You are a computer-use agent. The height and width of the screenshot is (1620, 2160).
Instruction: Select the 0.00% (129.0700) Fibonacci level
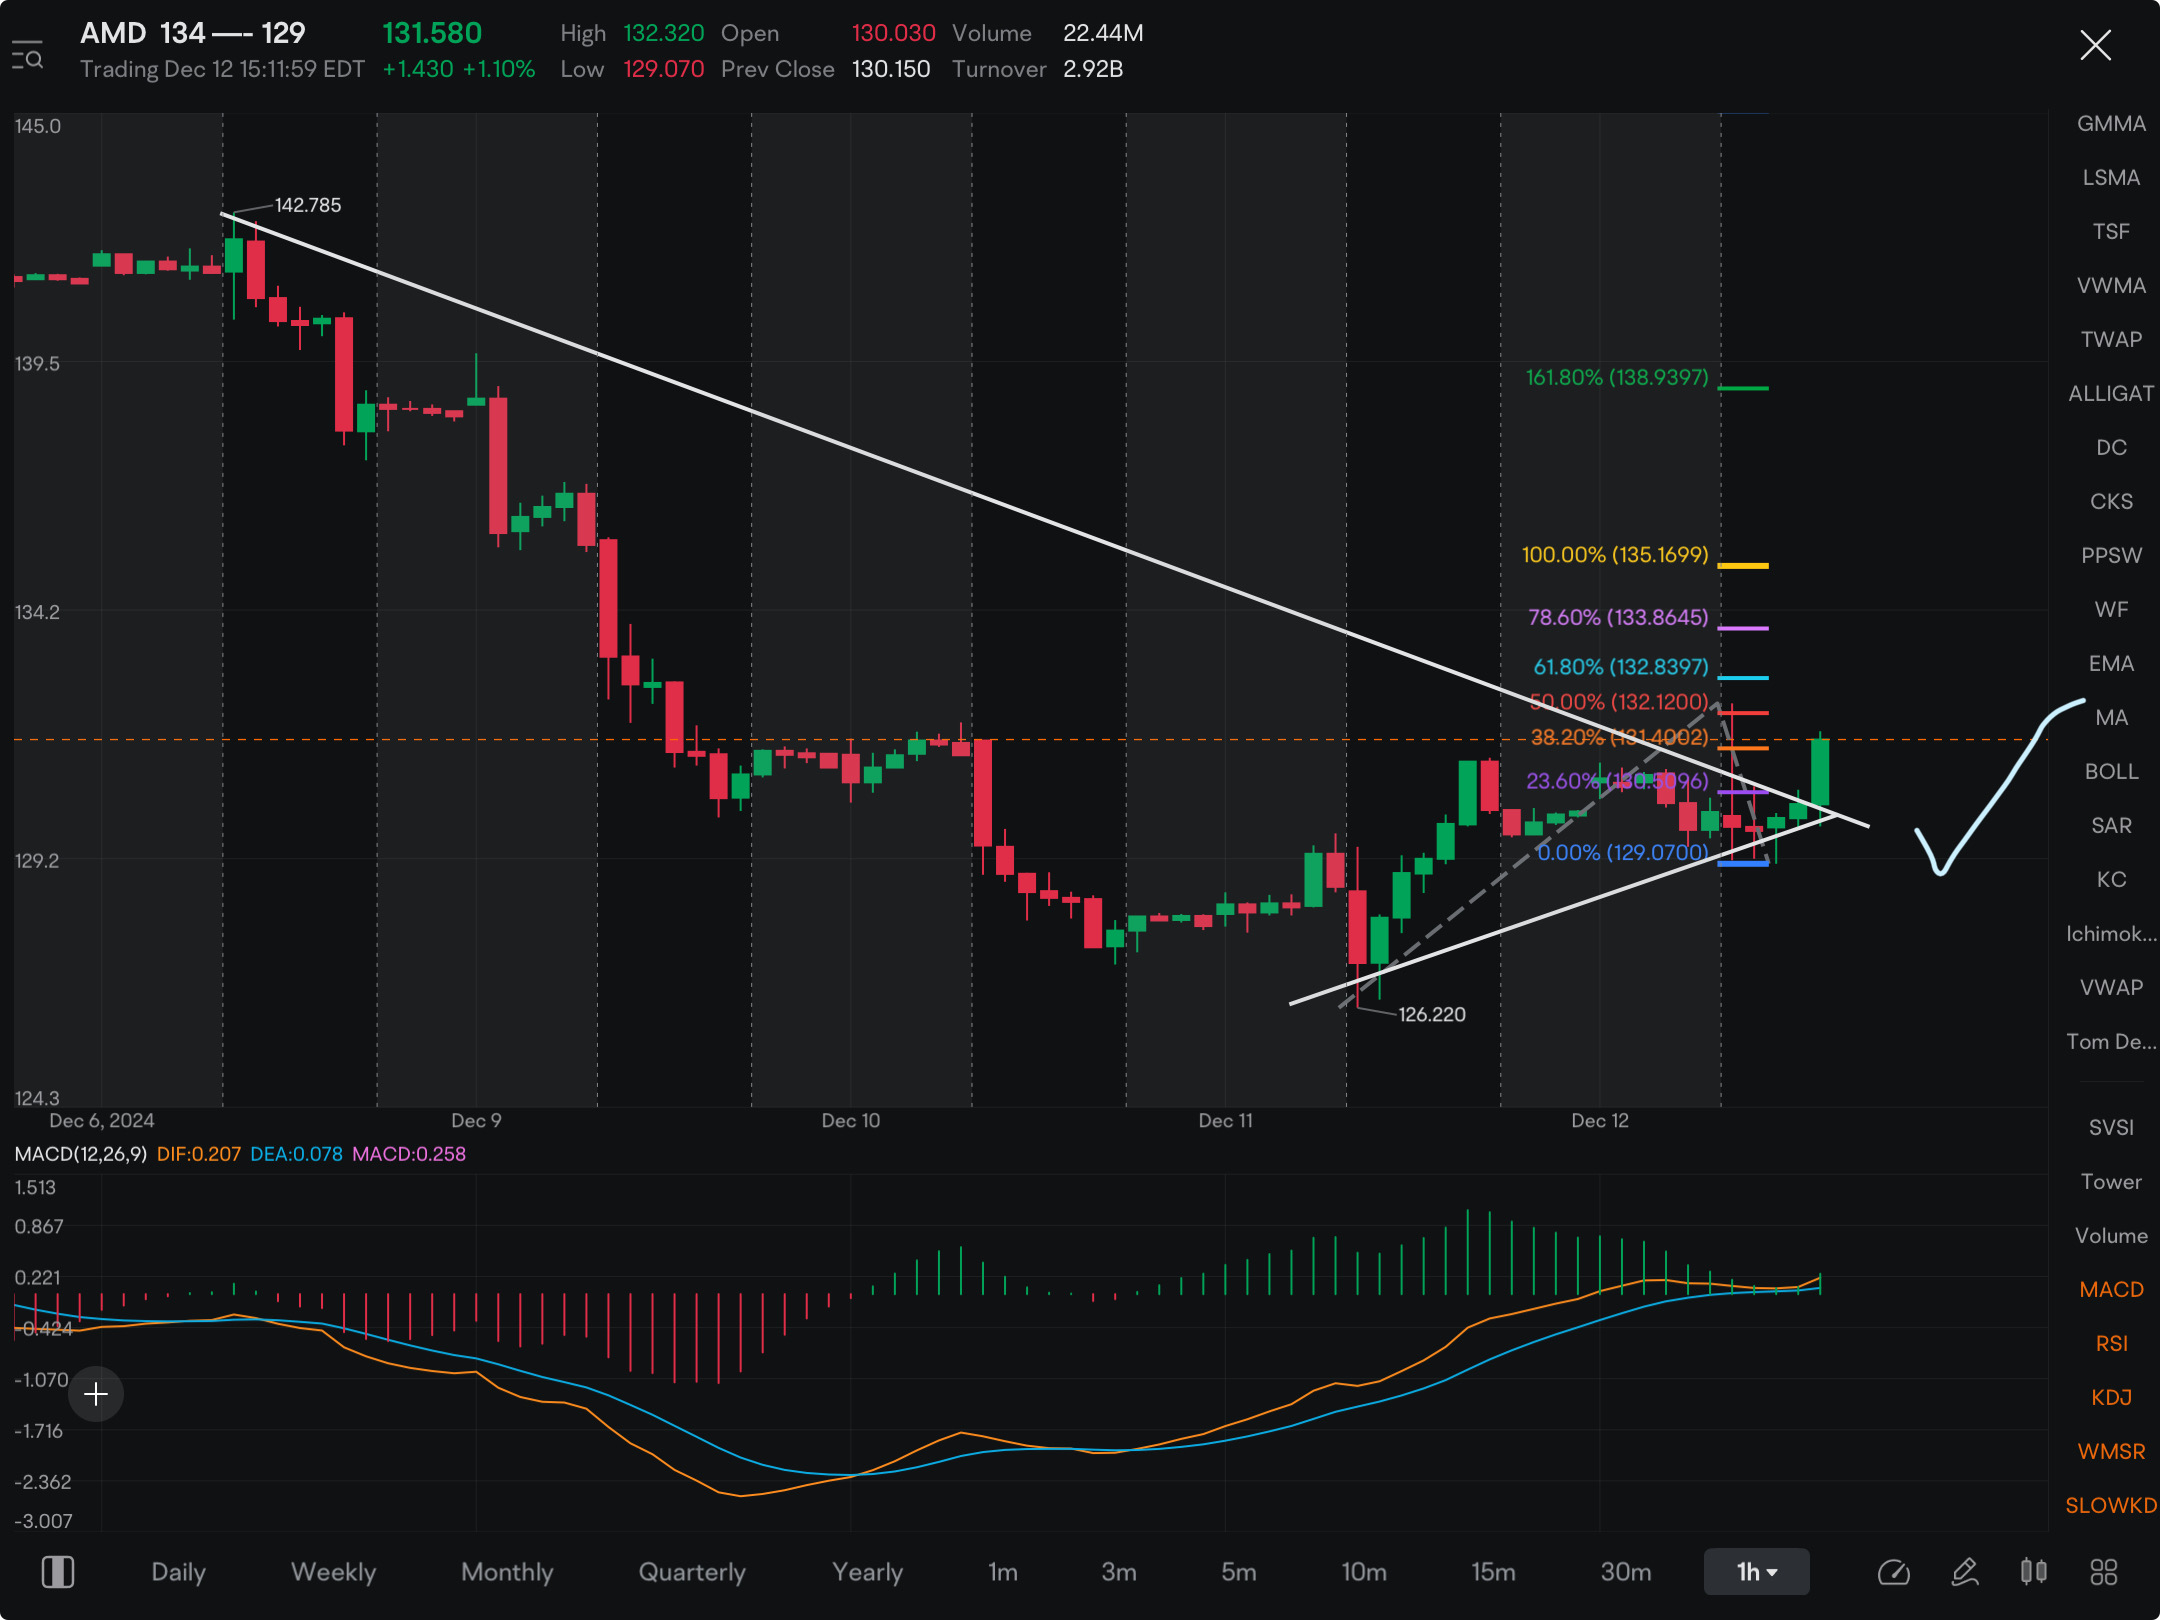pos(1623,853)
